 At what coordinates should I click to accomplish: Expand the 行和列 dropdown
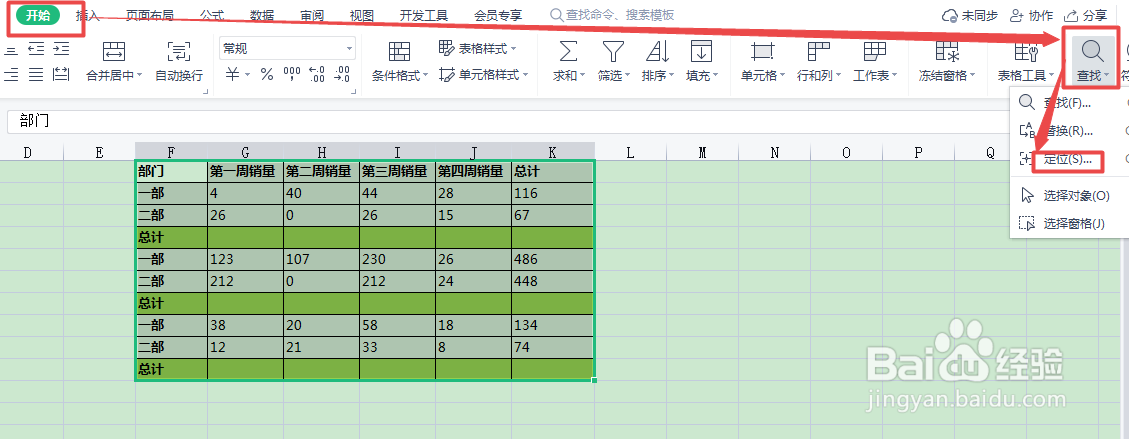837,76
